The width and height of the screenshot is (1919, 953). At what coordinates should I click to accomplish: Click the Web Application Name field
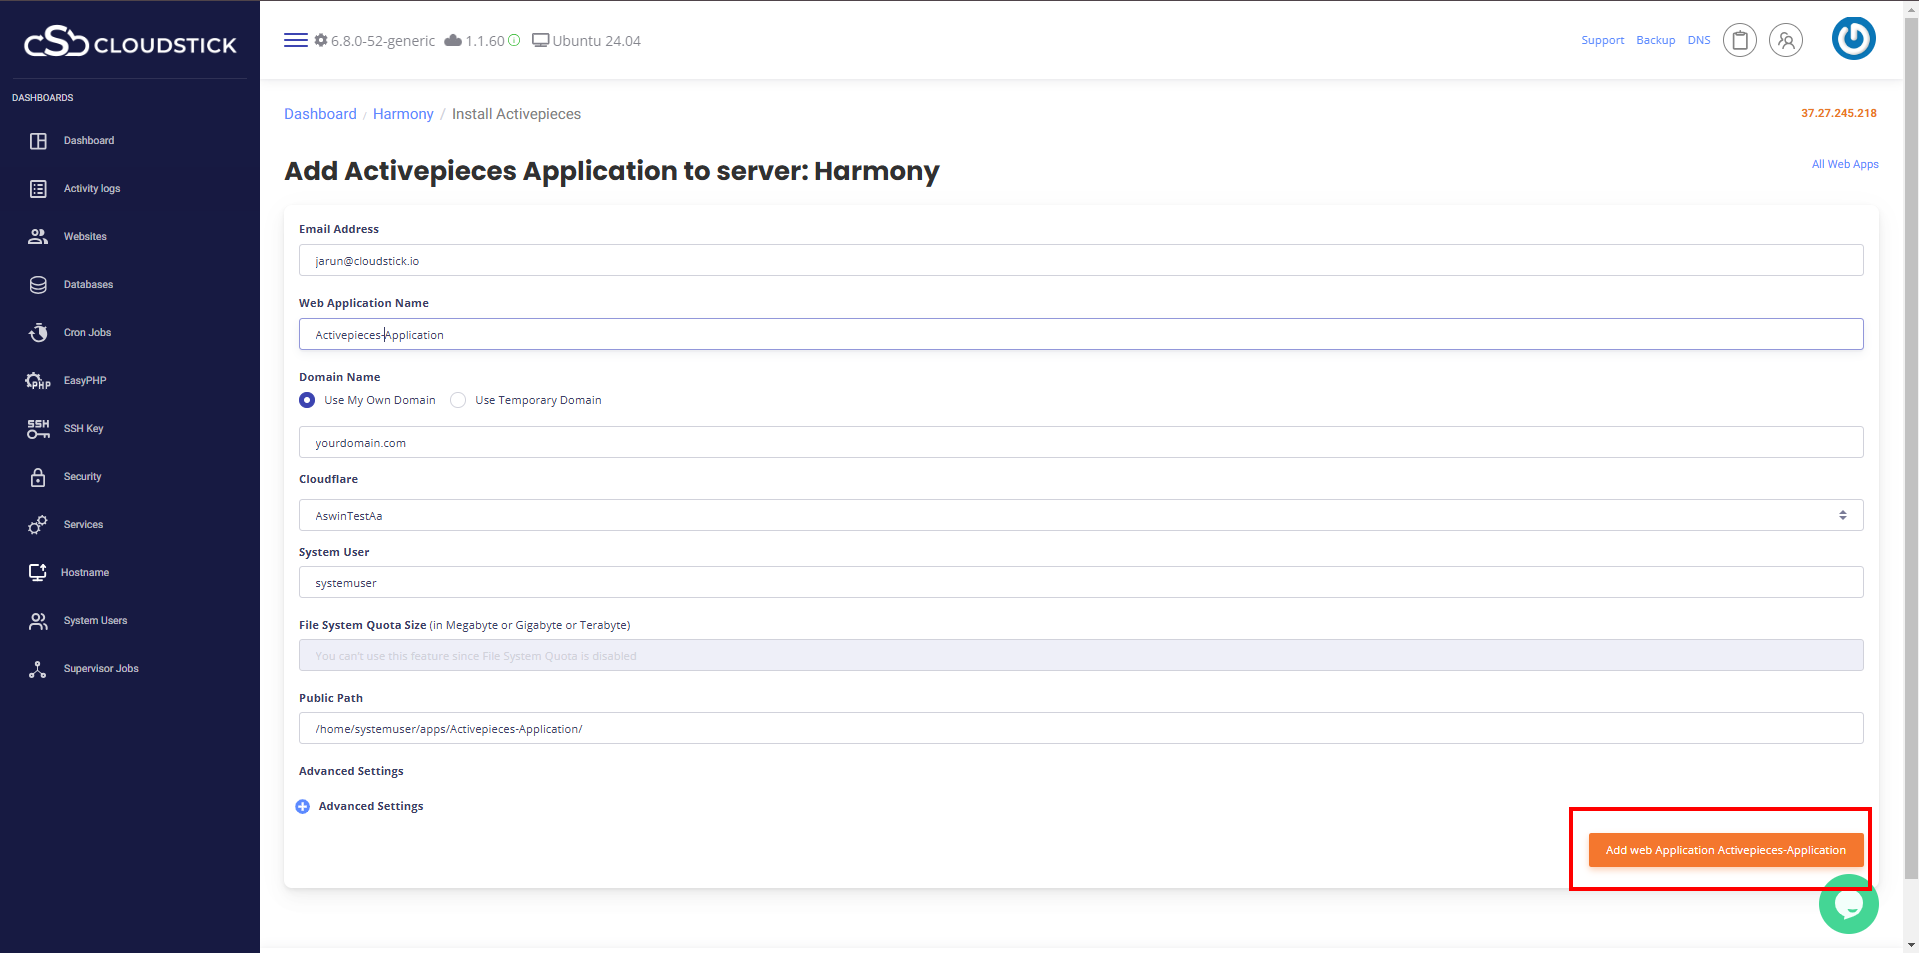coord(1080,334)
